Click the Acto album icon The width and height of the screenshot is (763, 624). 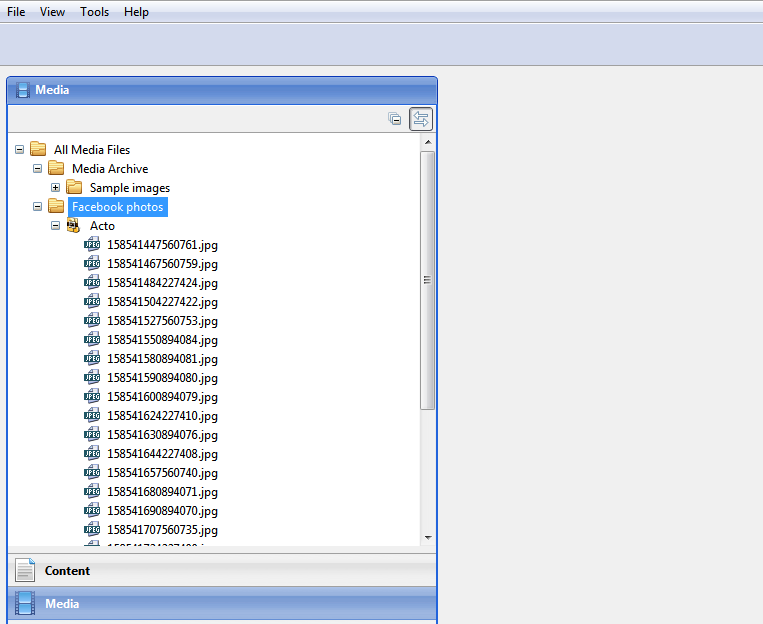(74, 226)
